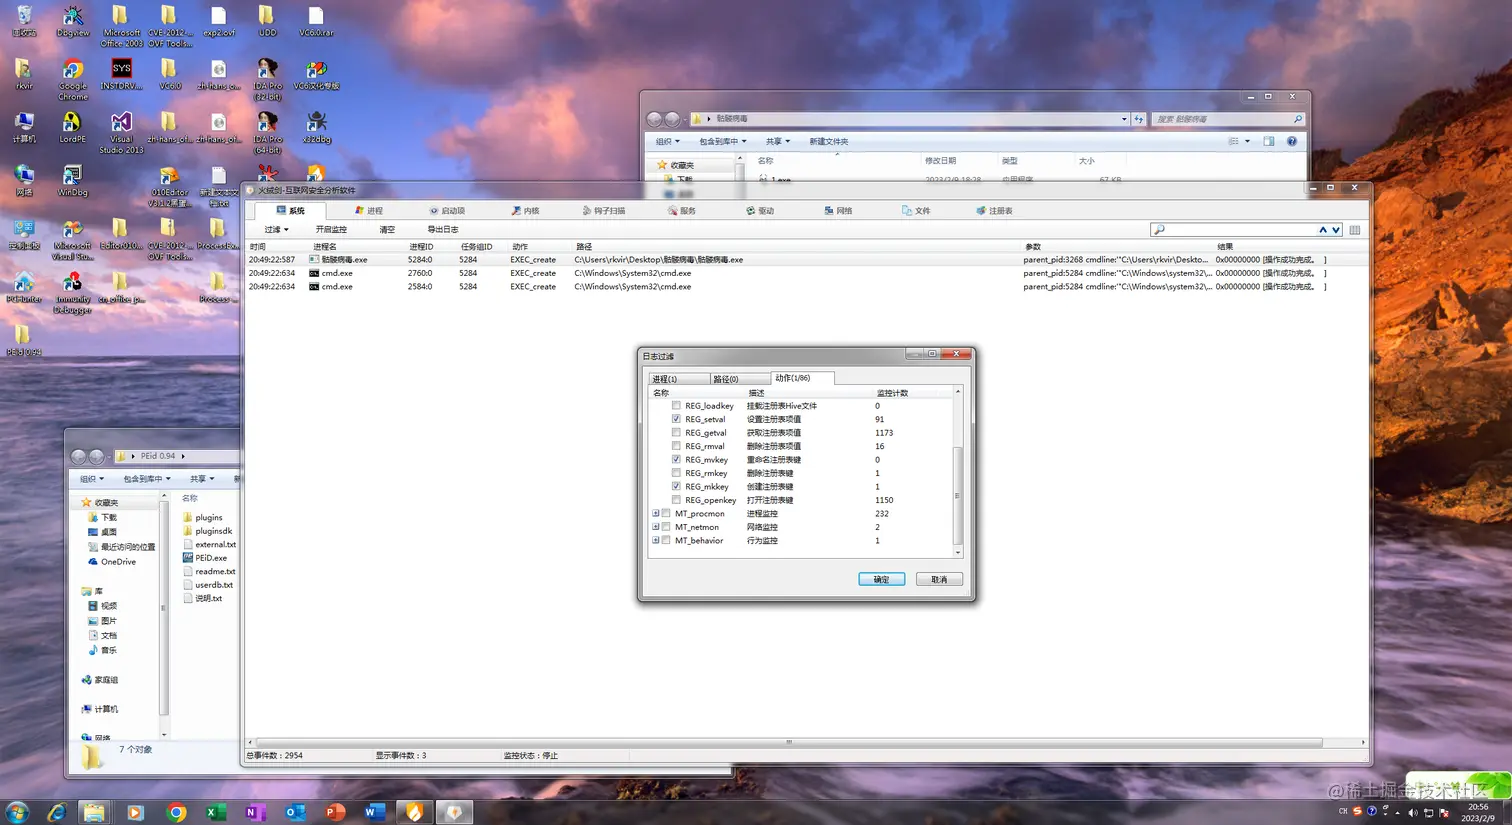
Task: Open Word from the taskbar
Action: (x=374, y=812)
